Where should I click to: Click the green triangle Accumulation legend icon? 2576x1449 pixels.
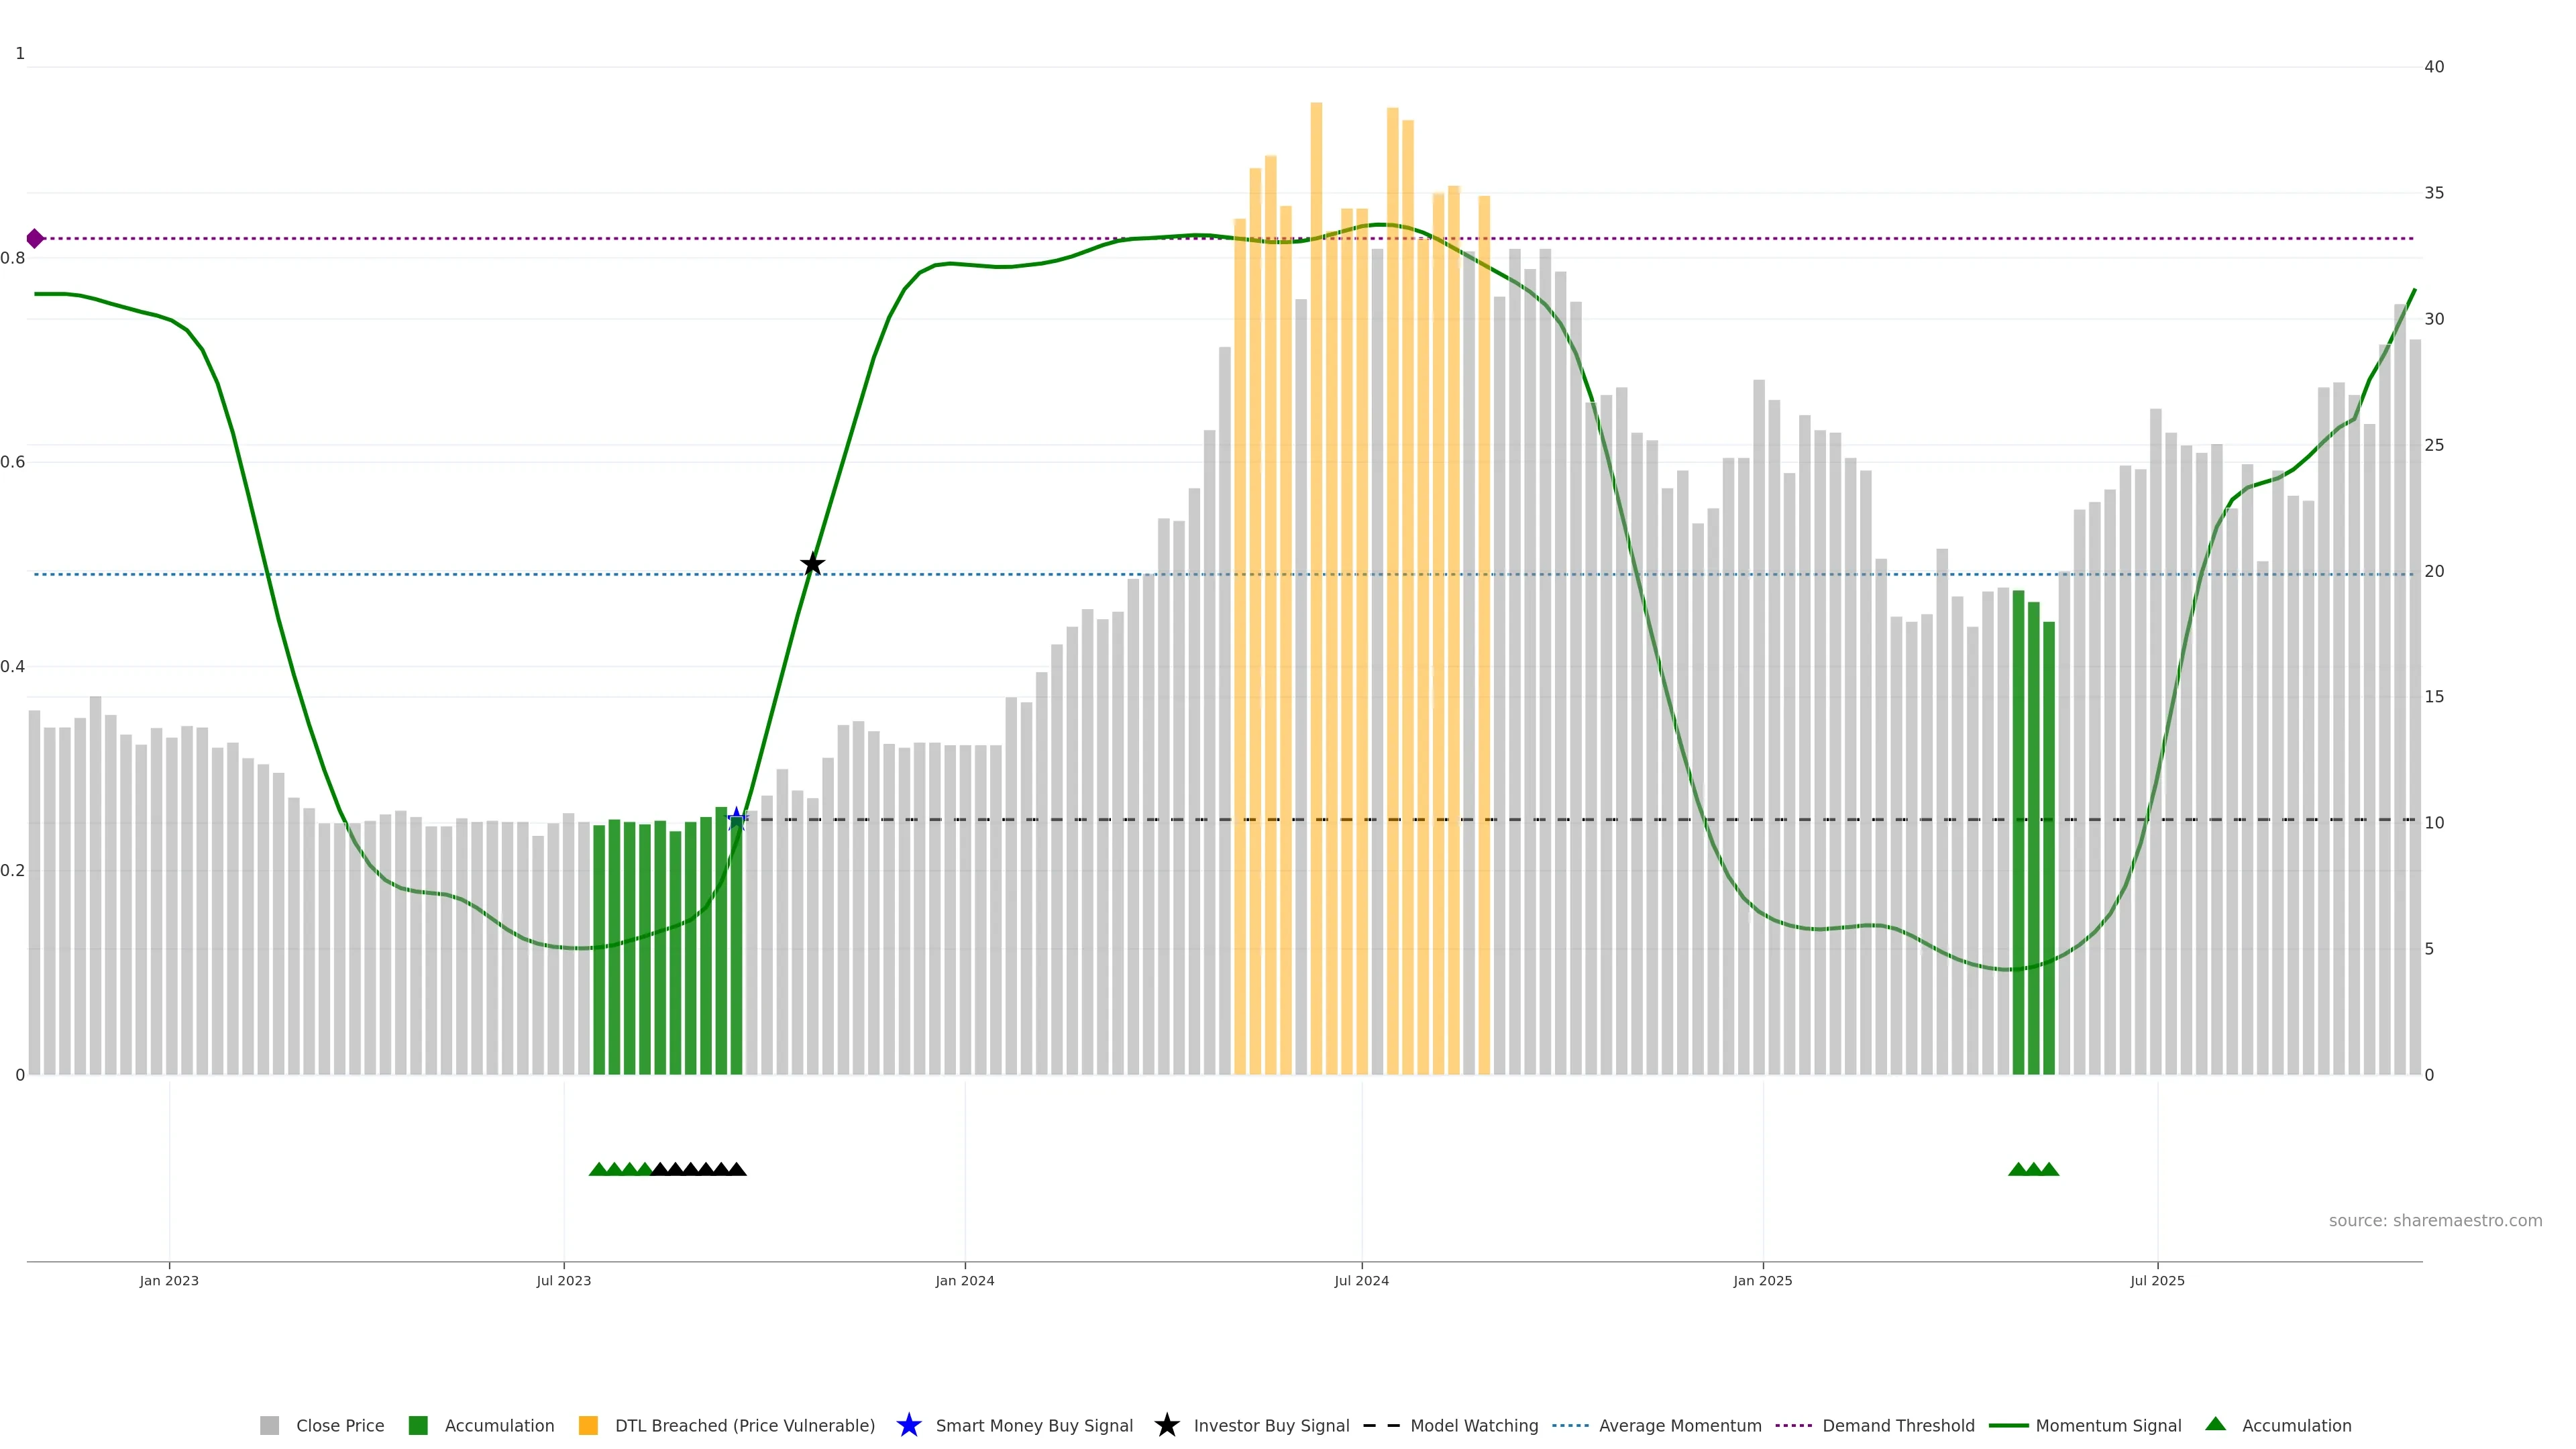(2215, 1425)
